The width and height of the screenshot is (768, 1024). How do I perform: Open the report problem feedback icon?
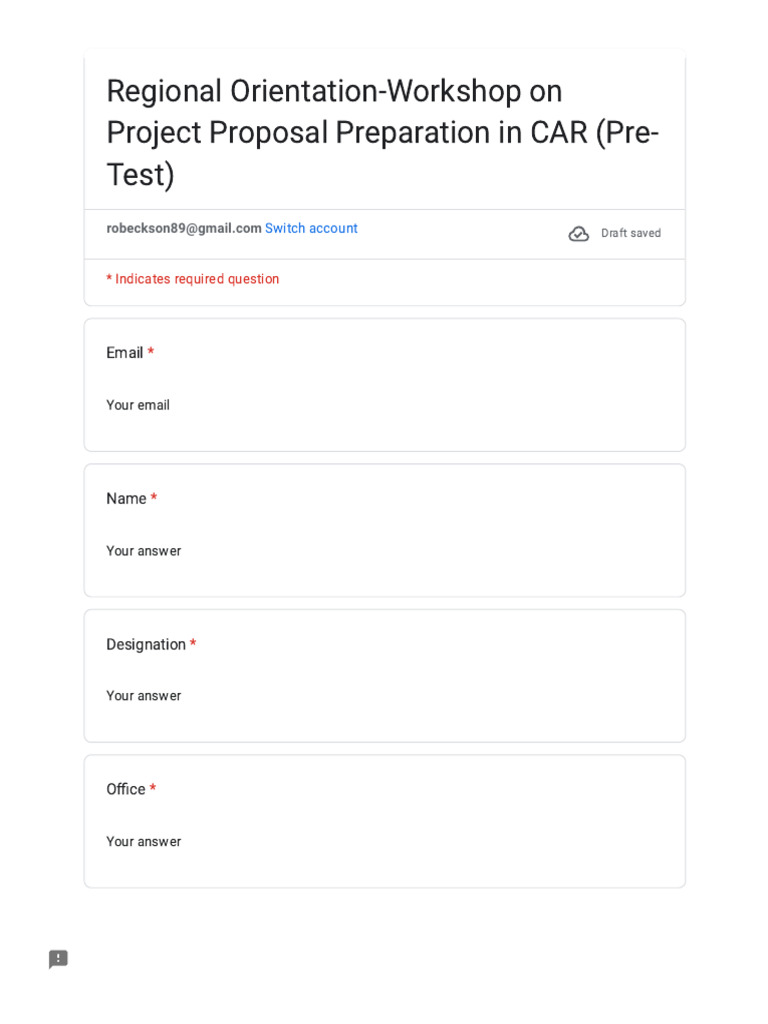pyautogui.click(x=58, y=959)
